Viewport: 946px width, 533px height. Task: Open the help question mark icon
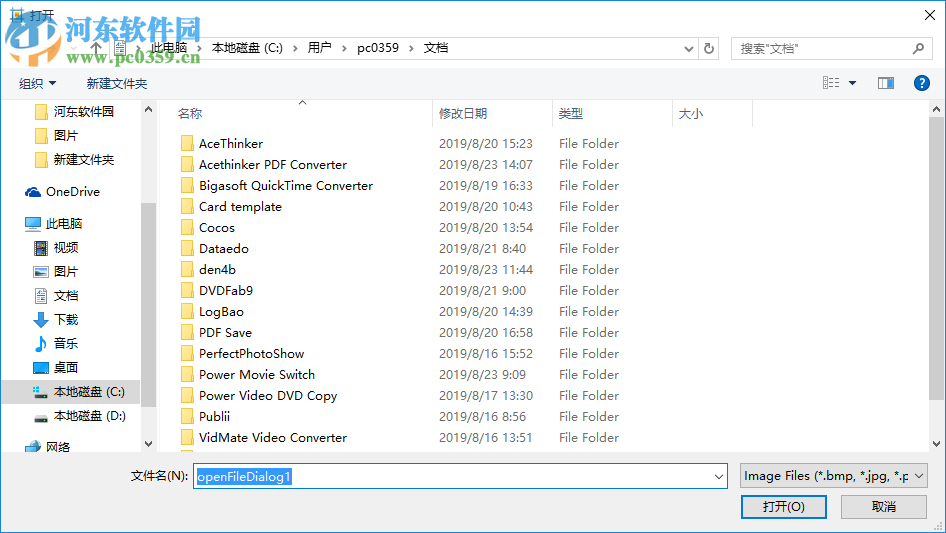[921, 83]
